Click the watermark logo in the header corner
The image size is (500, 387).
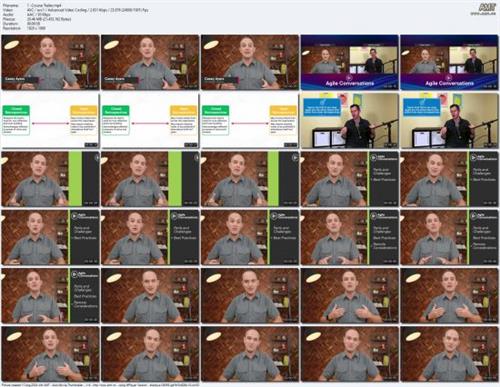[x=487, y=9]
